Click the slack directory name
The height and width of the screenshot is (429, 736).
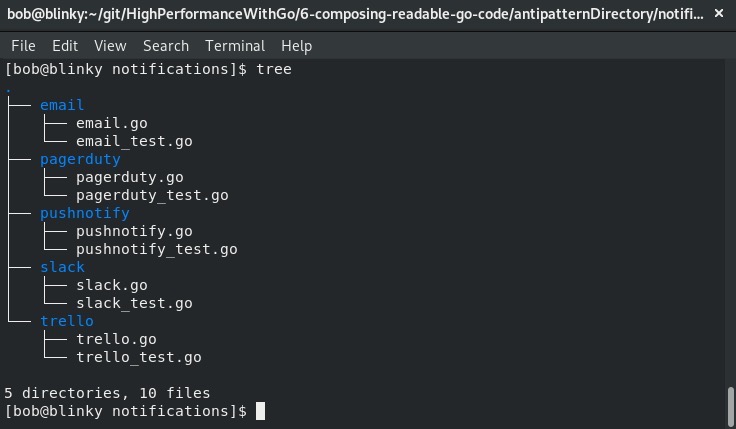(62, 267)
